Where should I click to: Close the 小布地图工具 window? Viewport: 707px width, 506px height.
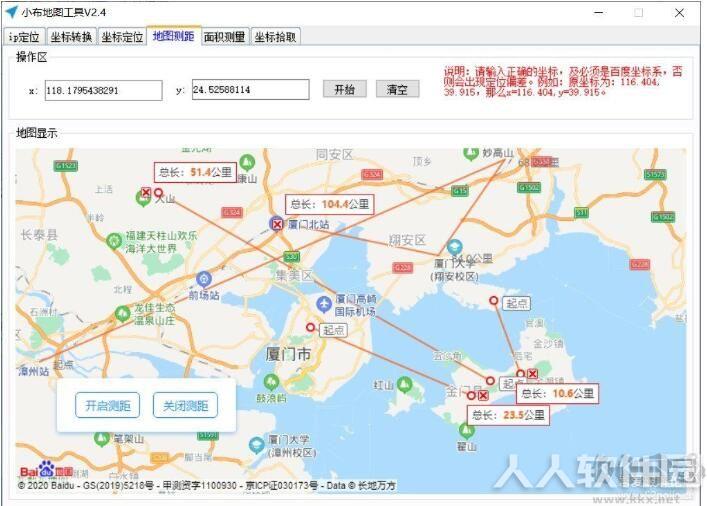(679, 13)
